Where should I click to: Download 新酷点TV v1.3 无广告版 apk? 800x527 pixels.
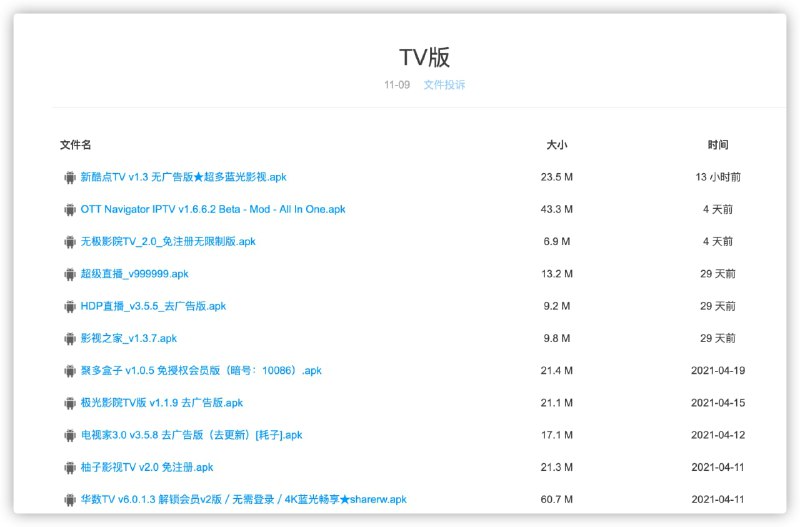click(183, 177)
